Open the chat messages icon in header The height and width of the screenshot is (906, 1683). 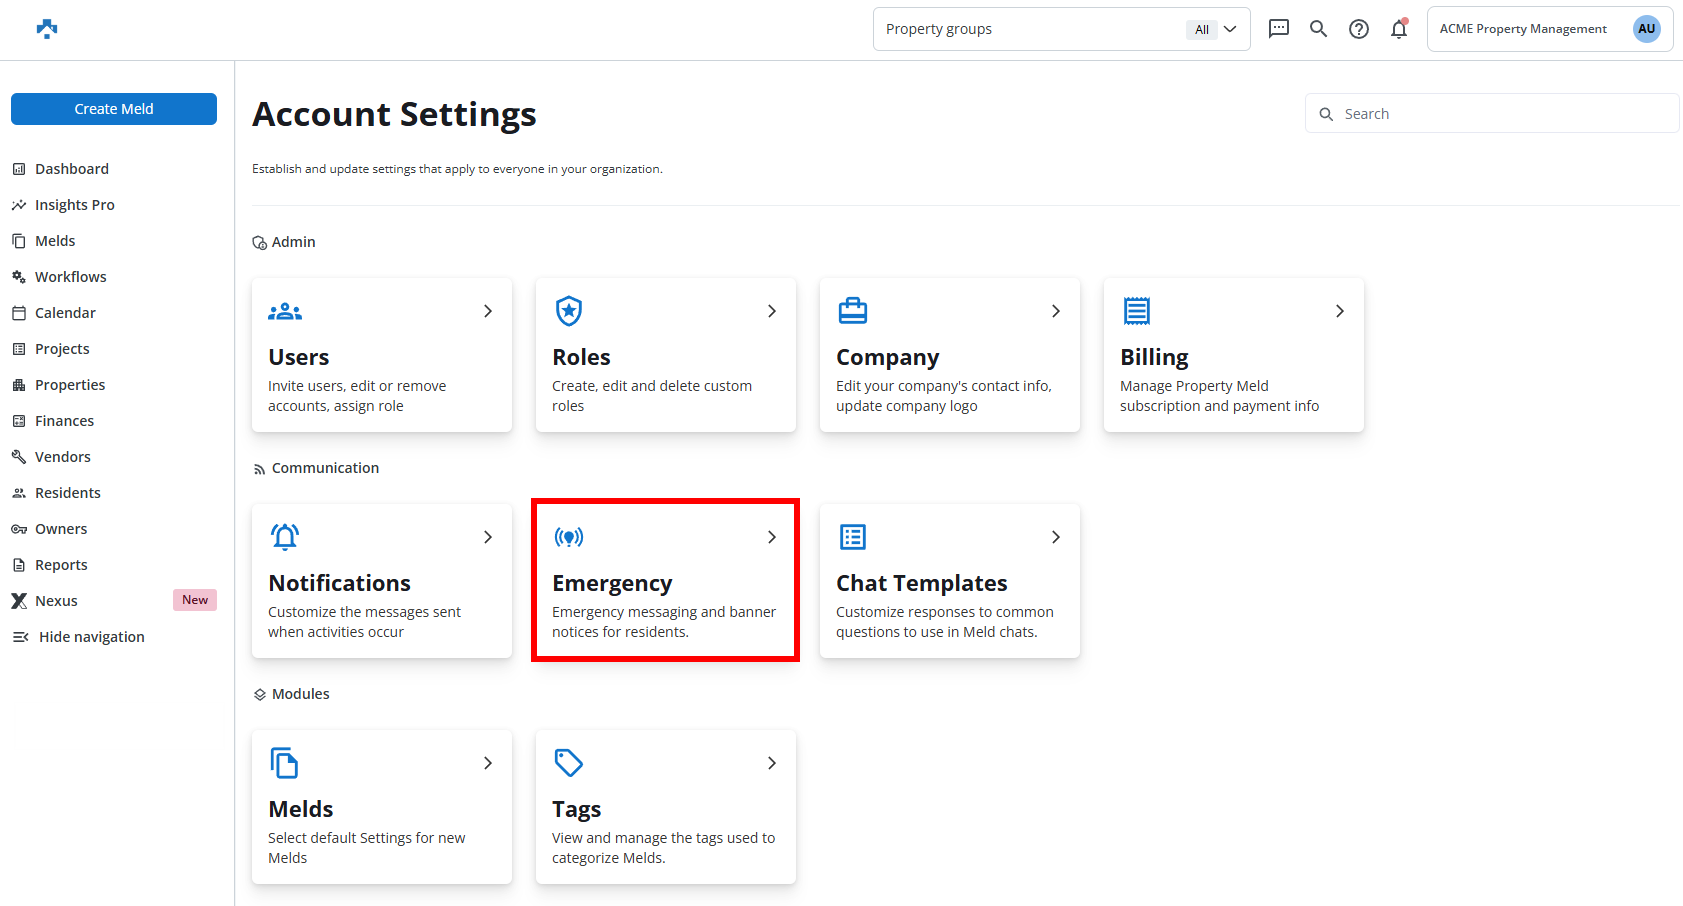click(1278, 29)
